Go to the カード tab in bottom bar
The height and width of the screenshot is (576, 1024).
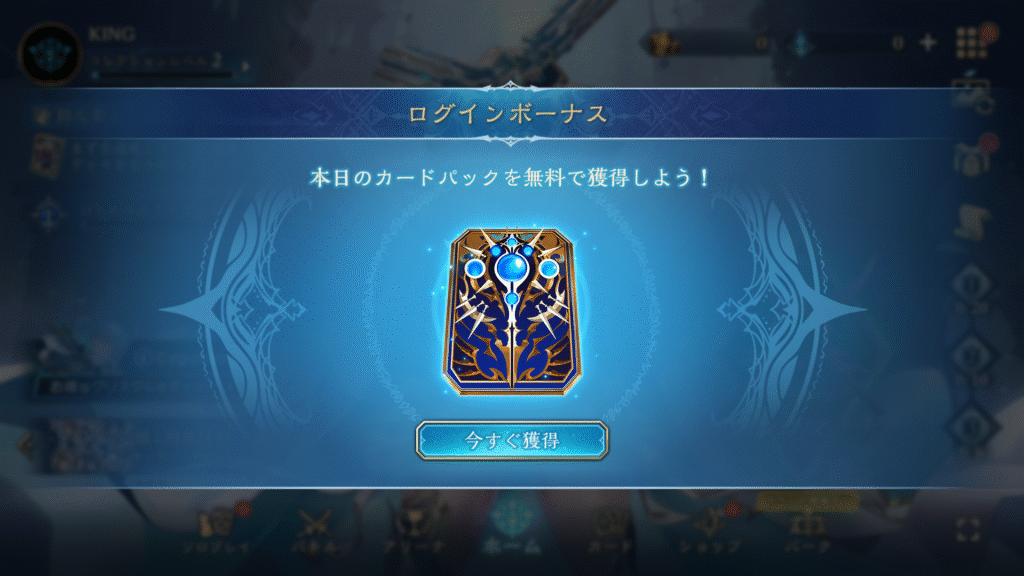click(x=610, y=530)
